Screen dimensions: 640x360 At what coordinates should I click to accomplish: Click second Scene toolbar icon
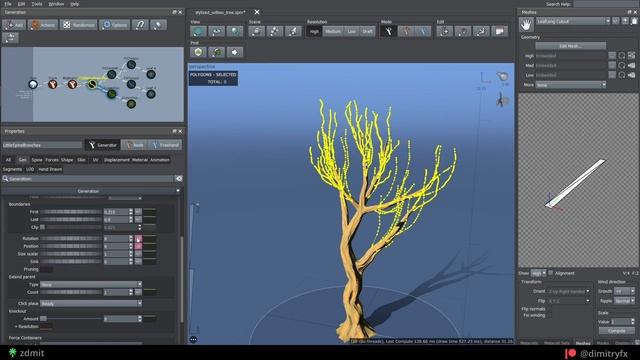[275, 31]
